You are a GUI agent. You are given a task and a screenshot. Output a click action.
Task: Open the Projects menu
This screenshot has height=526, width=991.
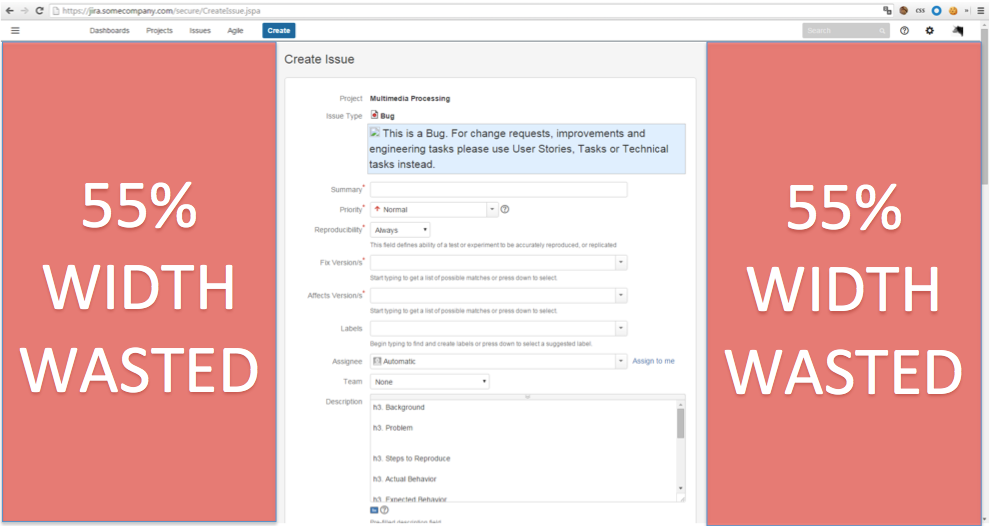coord(159,30)
